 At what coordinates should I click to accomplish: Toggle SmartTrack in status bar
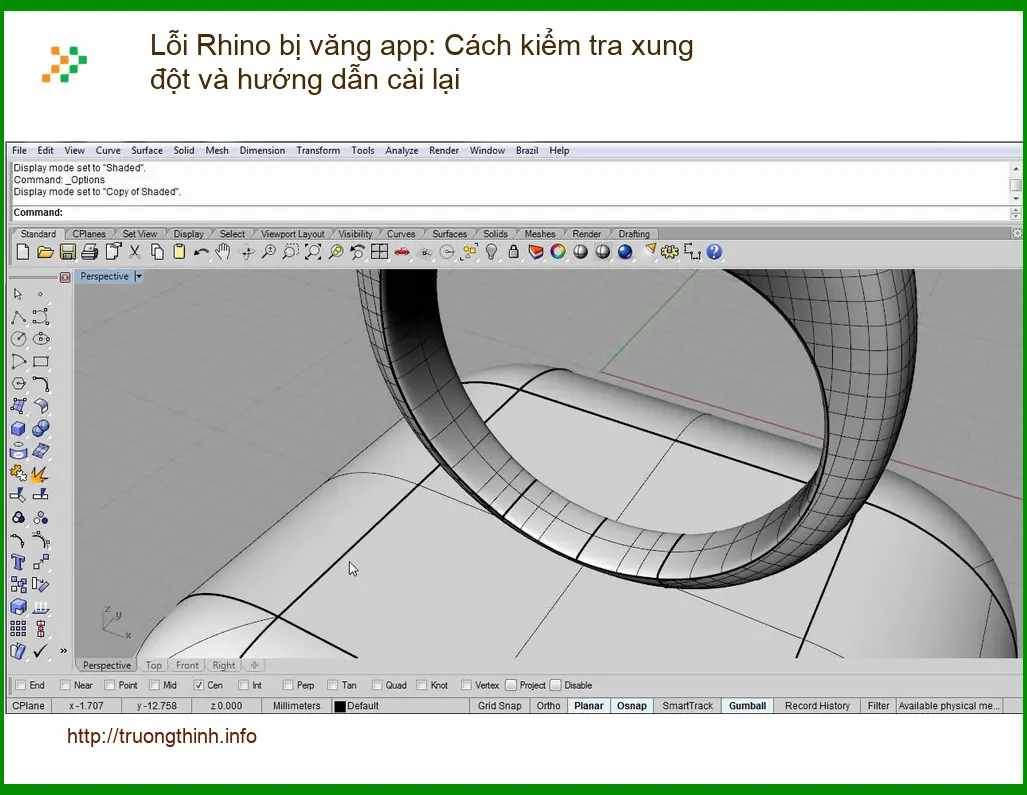[x=687, y=706]
